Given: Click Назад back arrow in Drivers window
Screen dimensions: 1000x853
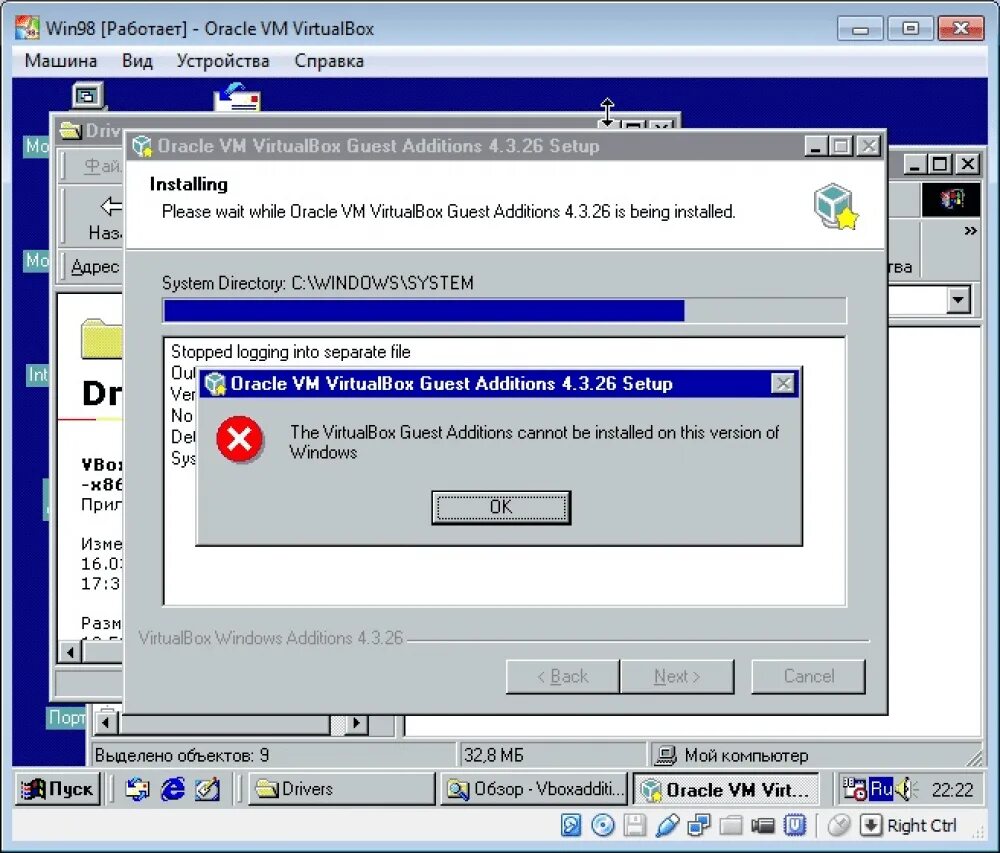Looking at the screenshot, I should [x=111, y=205].
